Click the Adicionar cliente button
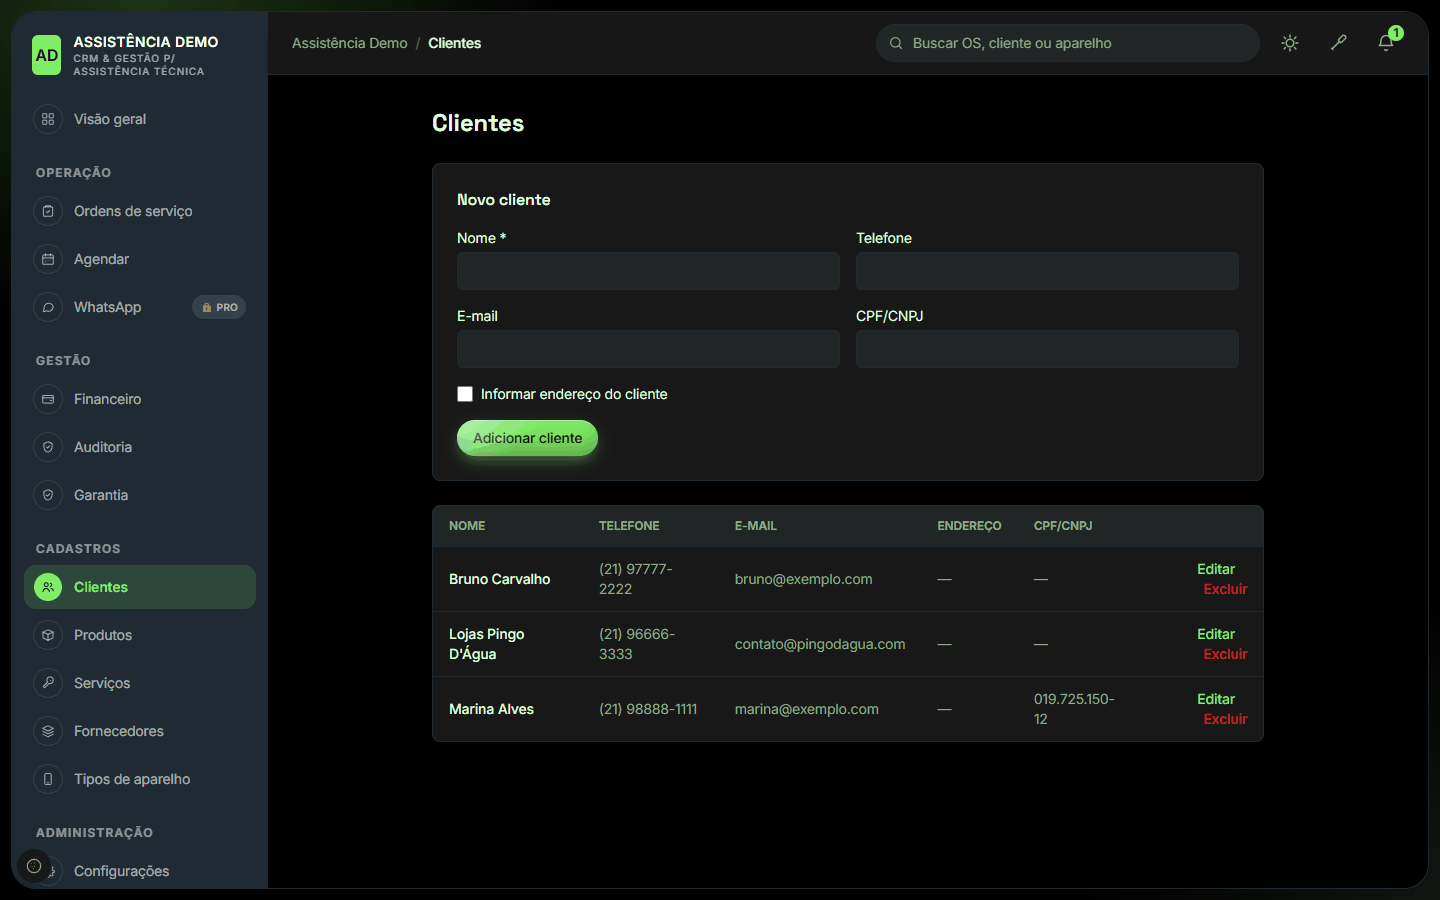Viewport: 1440px width, 900px height. click(x=527, y=438)
